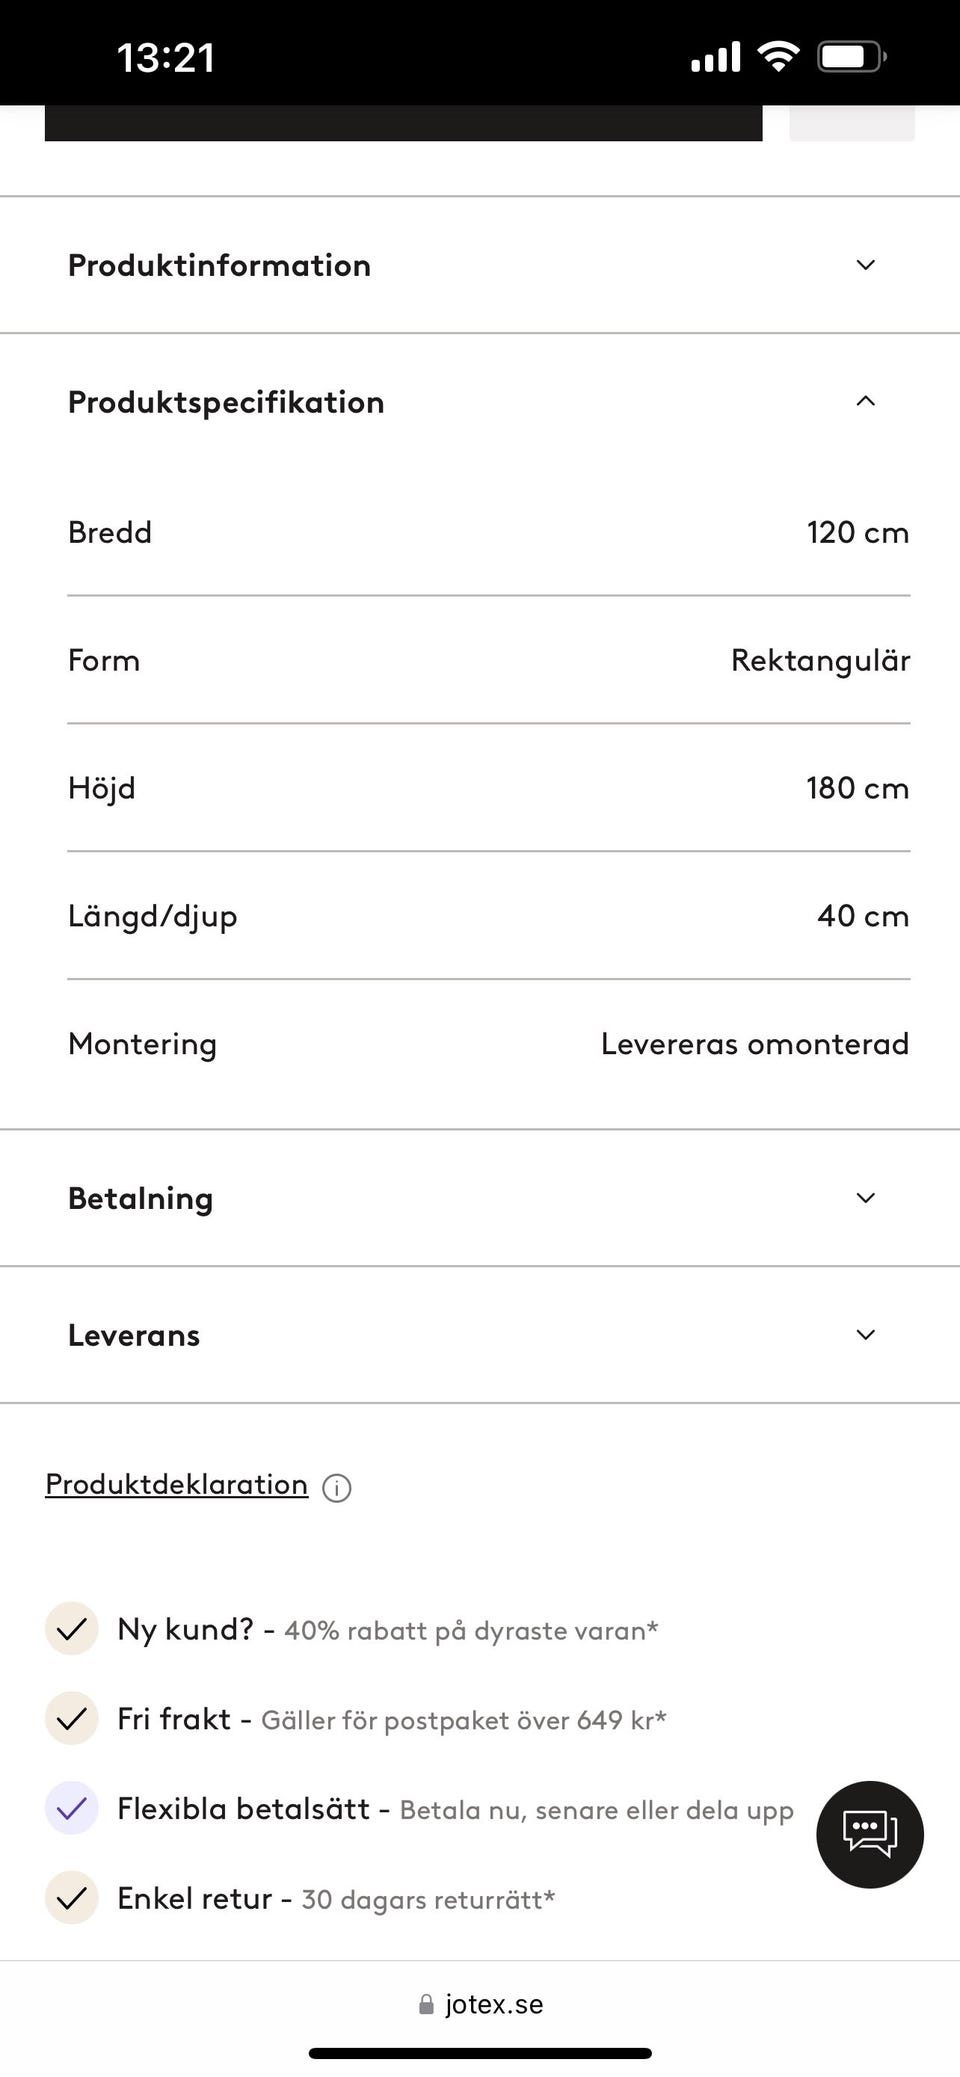
Task: Tap the checkmark icon beside Ny kund
Action: click(x=71, y=1629)
